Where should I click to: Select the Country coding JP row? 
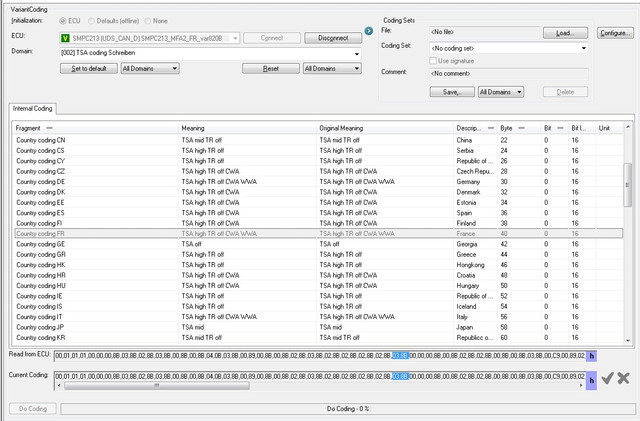[x=318, y=327]
